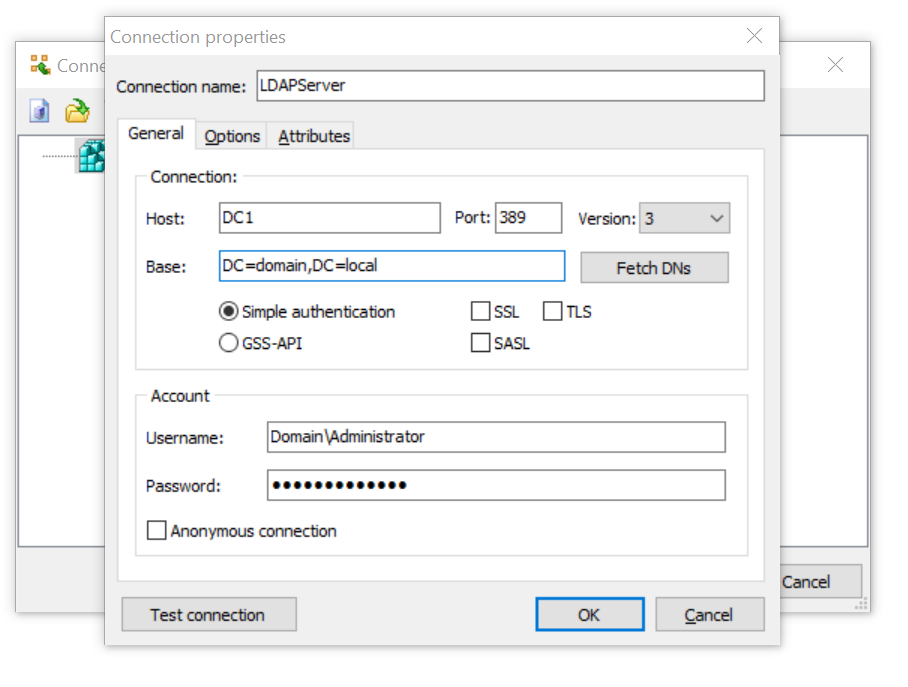The image size is (908, 687).
Task: Open the Attributes tab
Action: coord(314,136)
